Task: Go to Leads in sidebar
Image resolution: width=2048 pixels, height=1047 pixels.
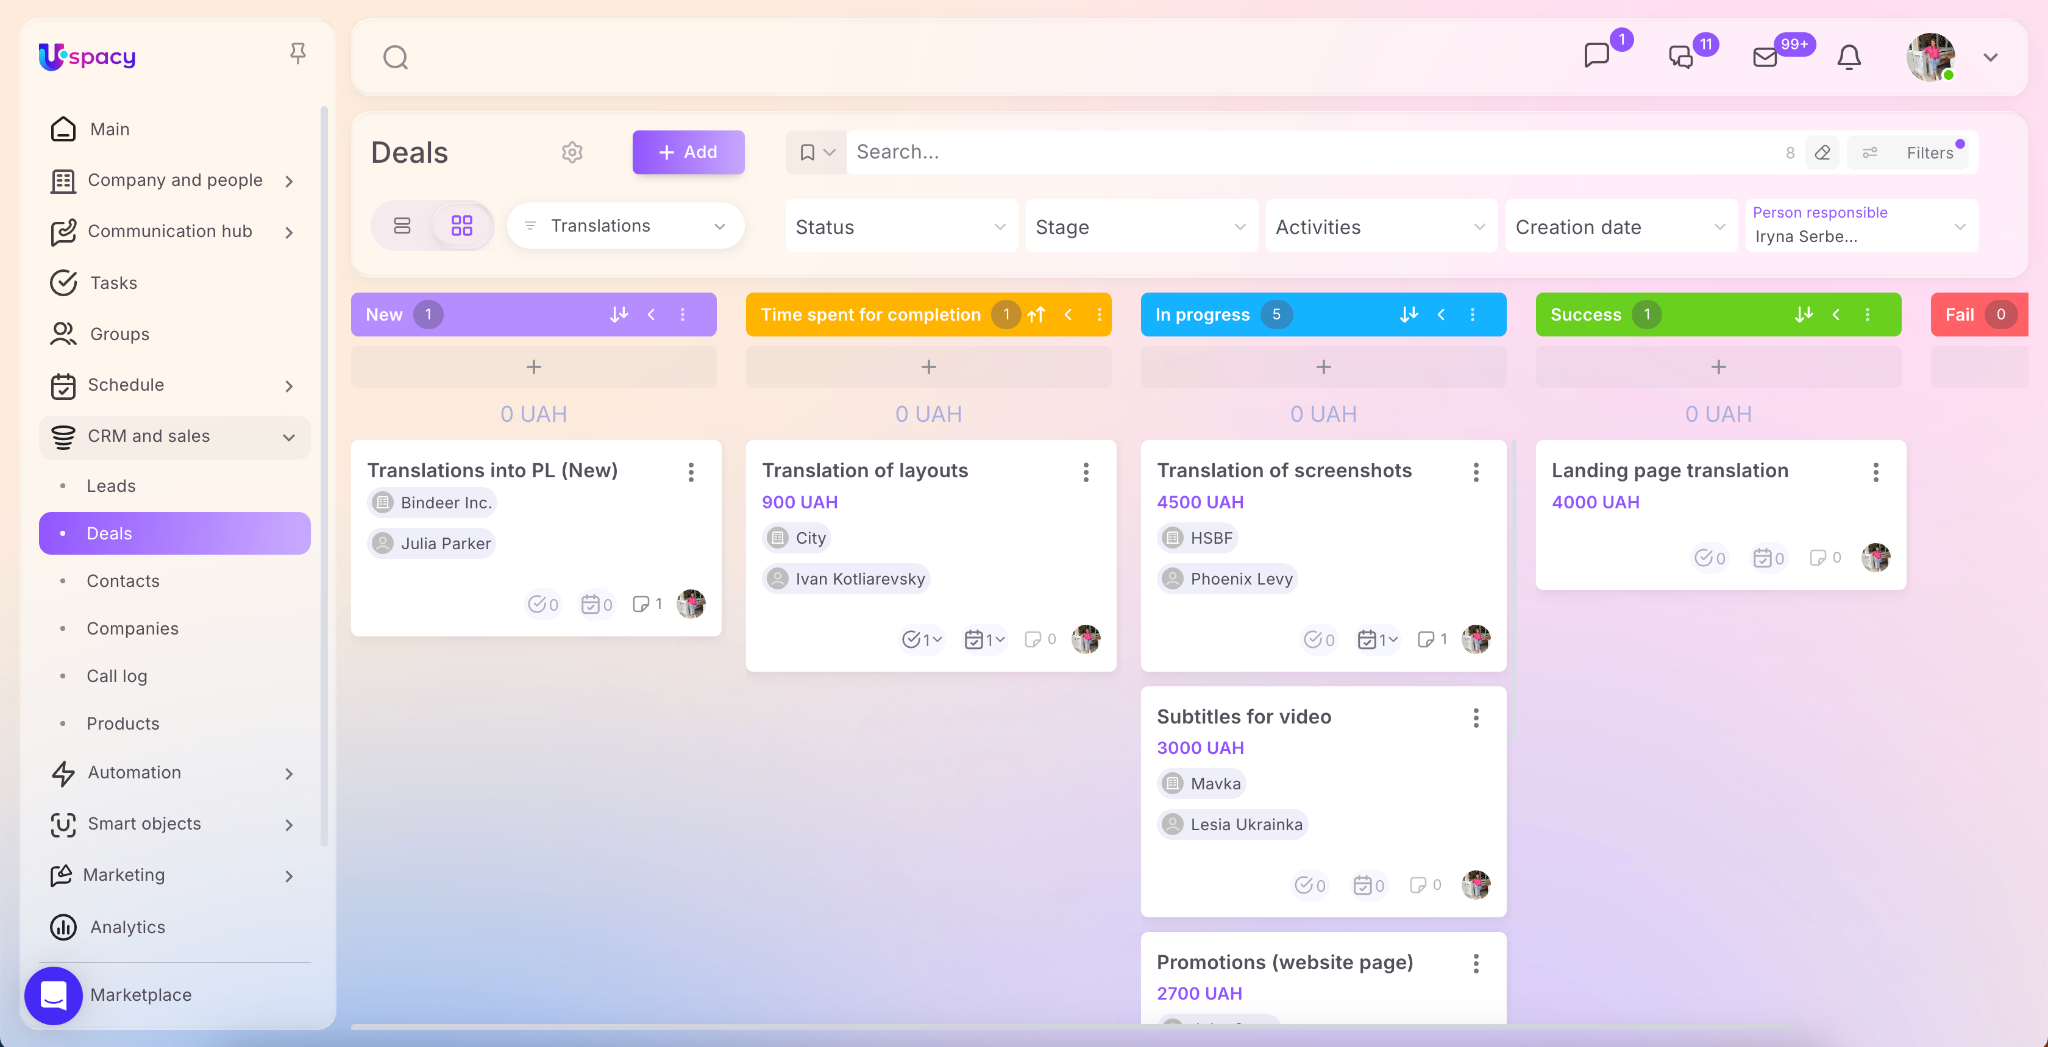Action: pyautogui.click(x=111, y=486)
